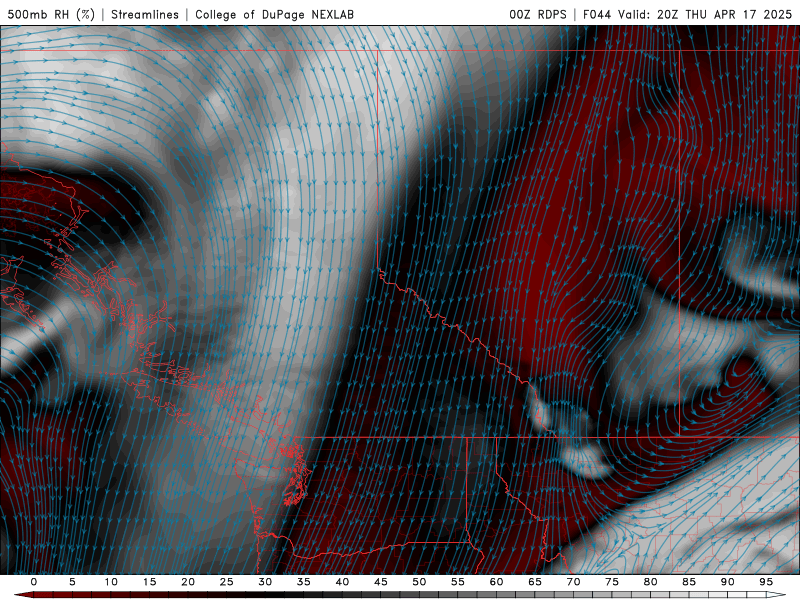Click the "College of DuPage NEXLAB" text

pyautogui.click(x=274, y=14)
